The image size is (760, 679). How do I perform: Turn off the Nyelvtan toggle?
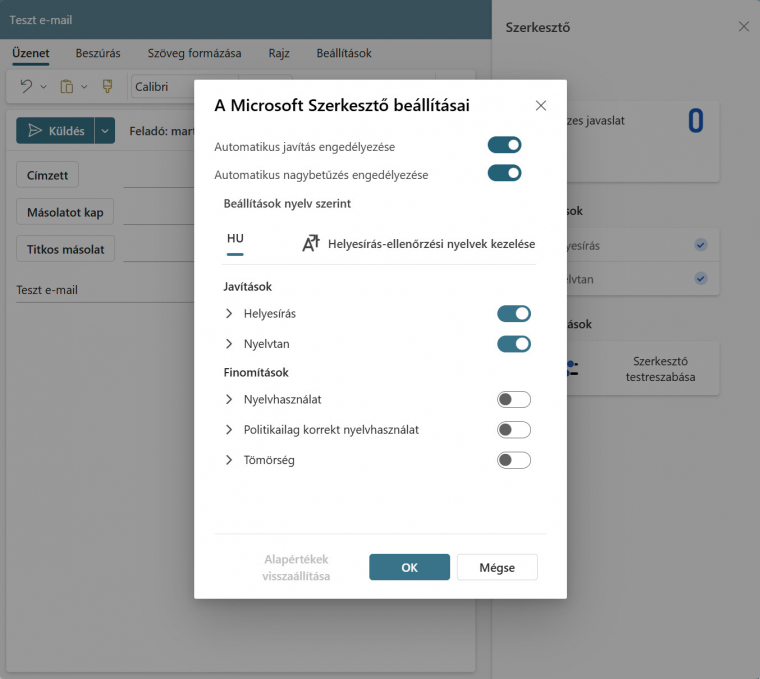(514, 344)
